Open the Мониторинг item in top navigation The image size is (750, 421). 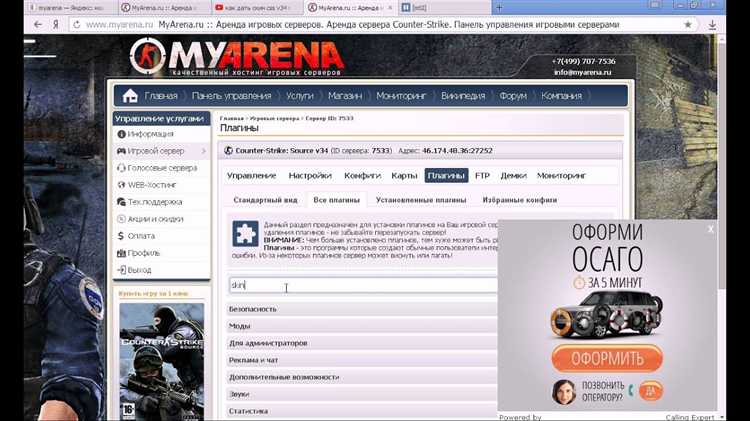coord(401,96)
